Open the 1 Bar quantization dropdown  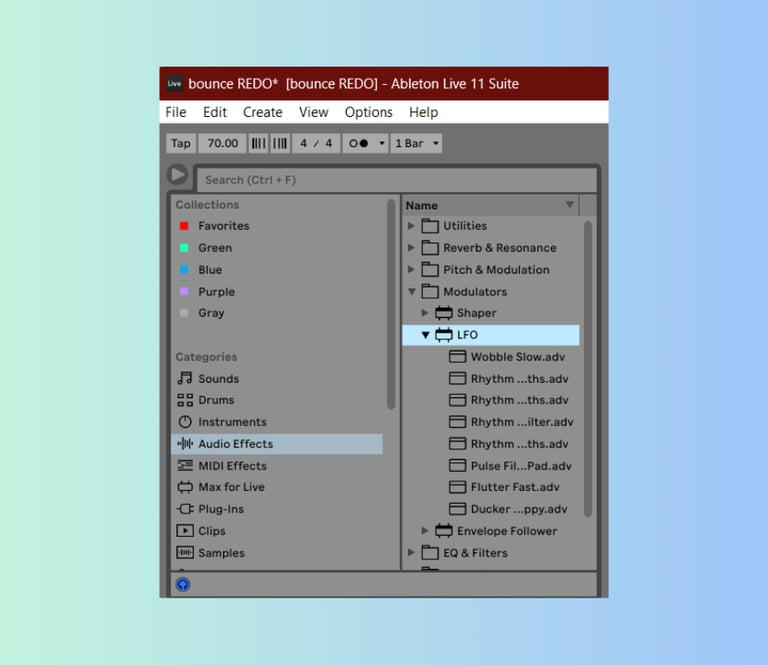(416, 143)
